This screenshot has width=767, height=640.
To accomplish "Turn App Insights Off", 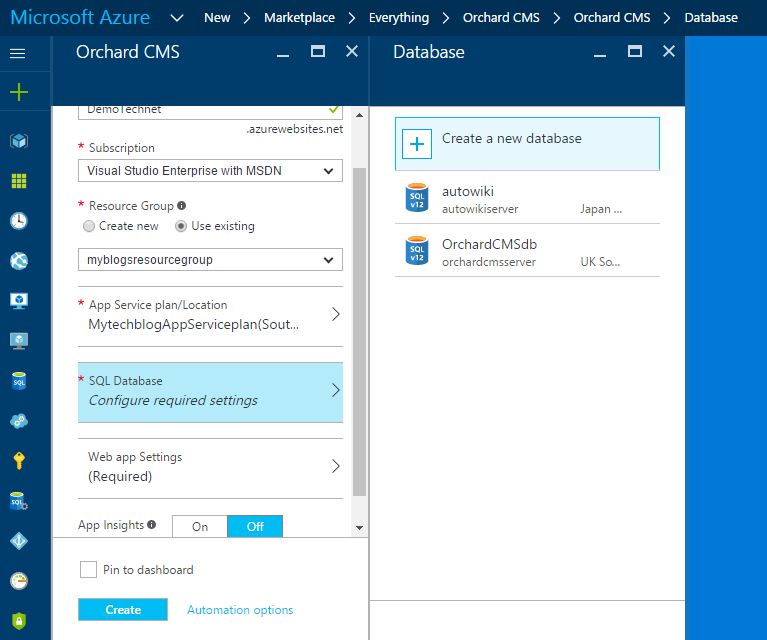I will coord(255,526).
